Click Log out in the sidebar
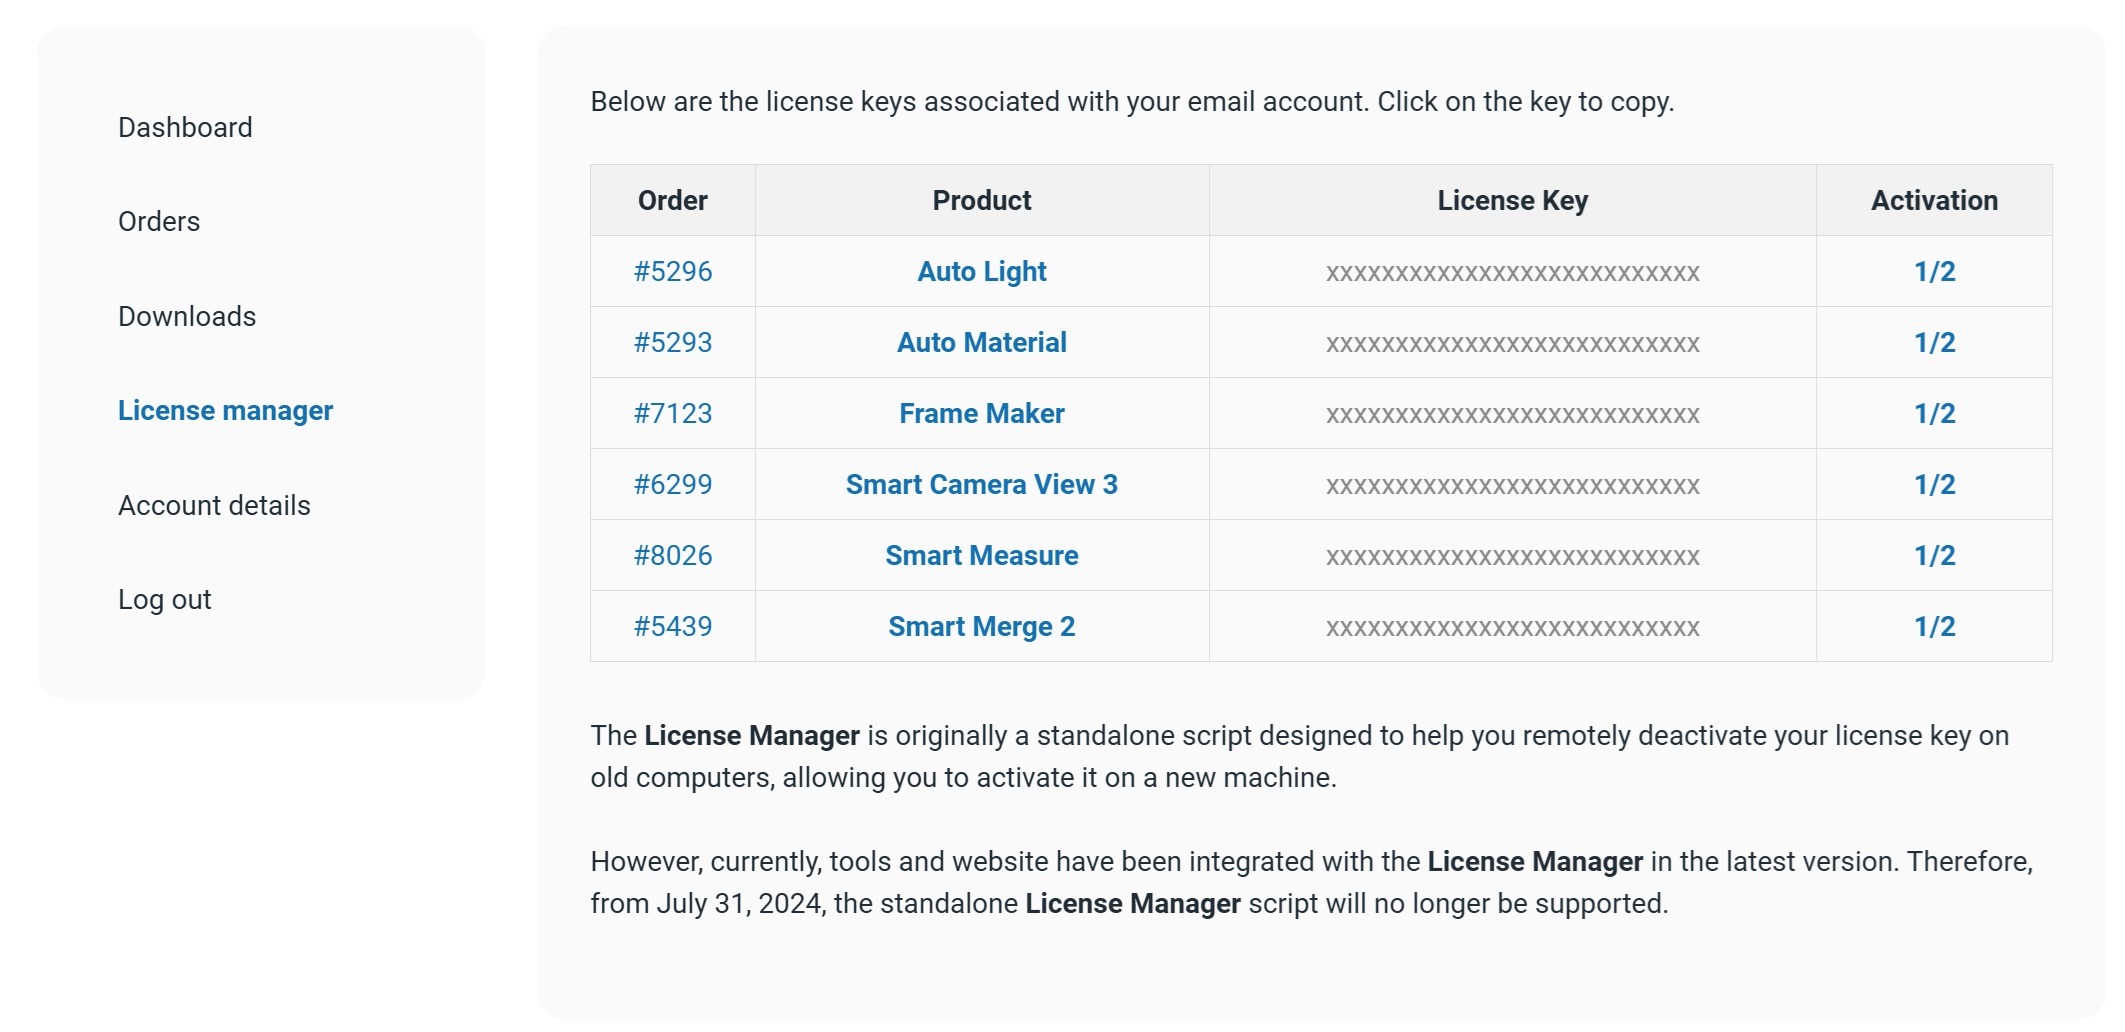Screen dimensions: 2125x1032 click(x=164, y=599)
